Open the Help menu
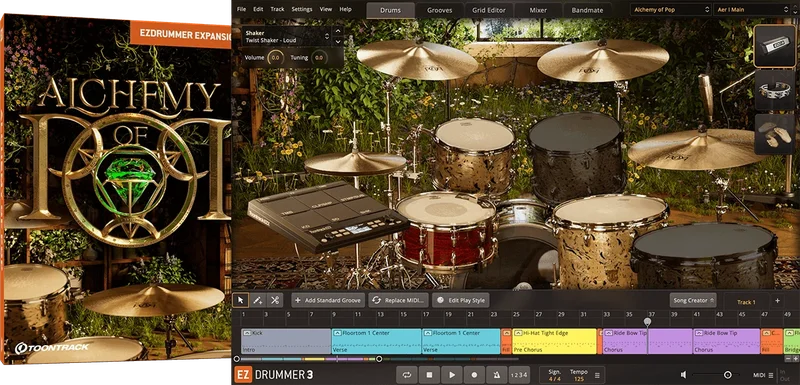 (x=345, y=9)
